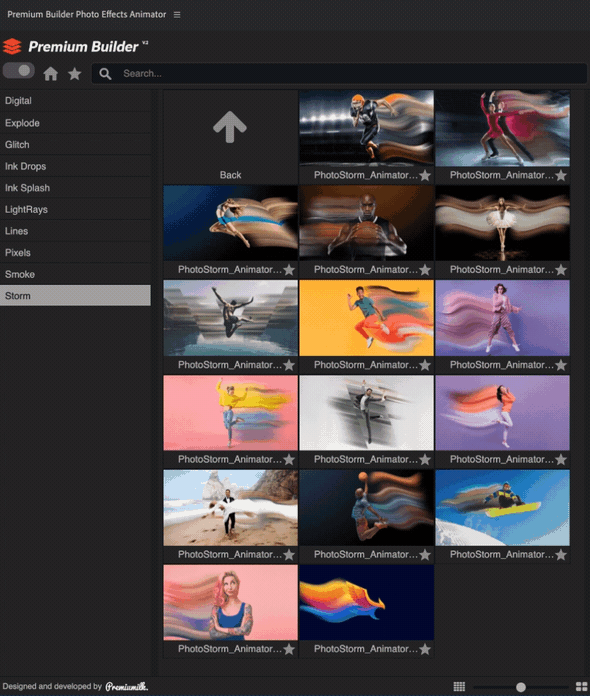Show favorites with the toolbar star icon
Image resolution: width=590 pixels, height=696 pixels.
click(x=75, y=73)
